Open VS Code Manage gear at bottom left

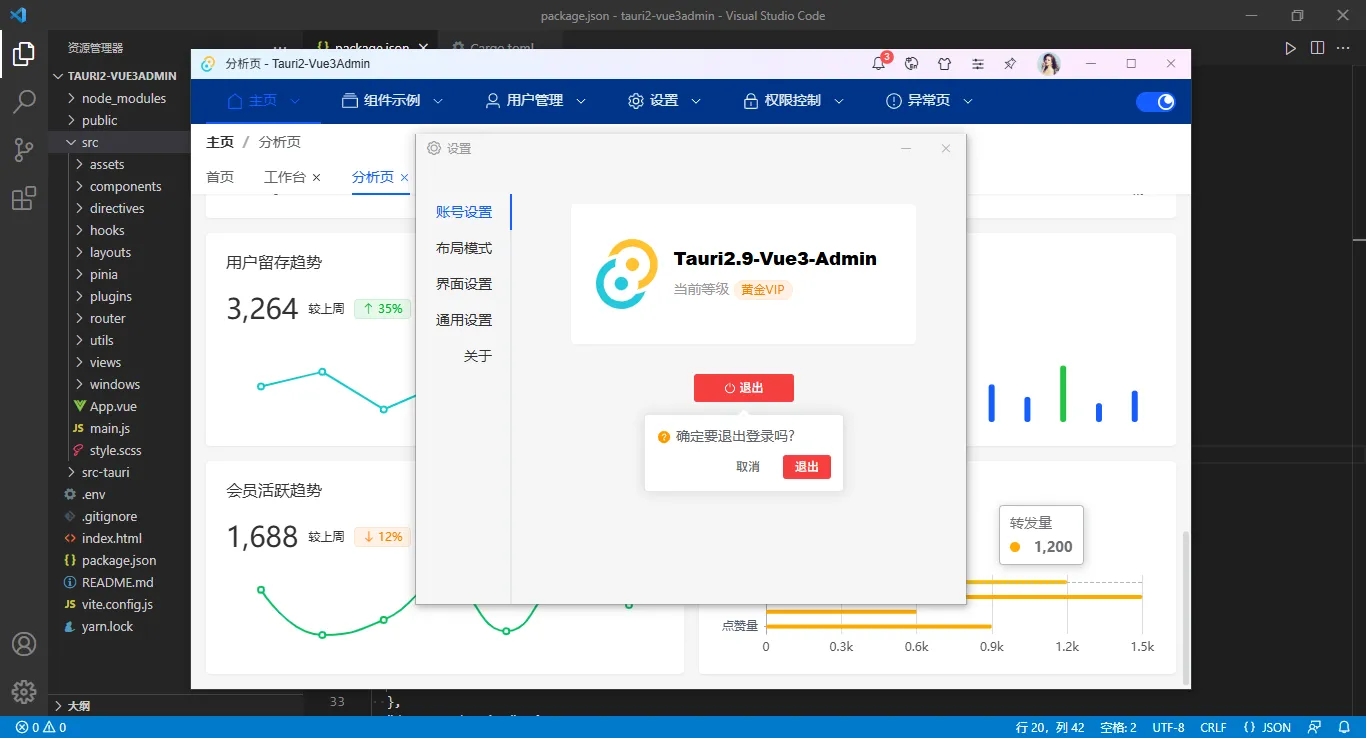pyautogui.click(x=23, y=691)
